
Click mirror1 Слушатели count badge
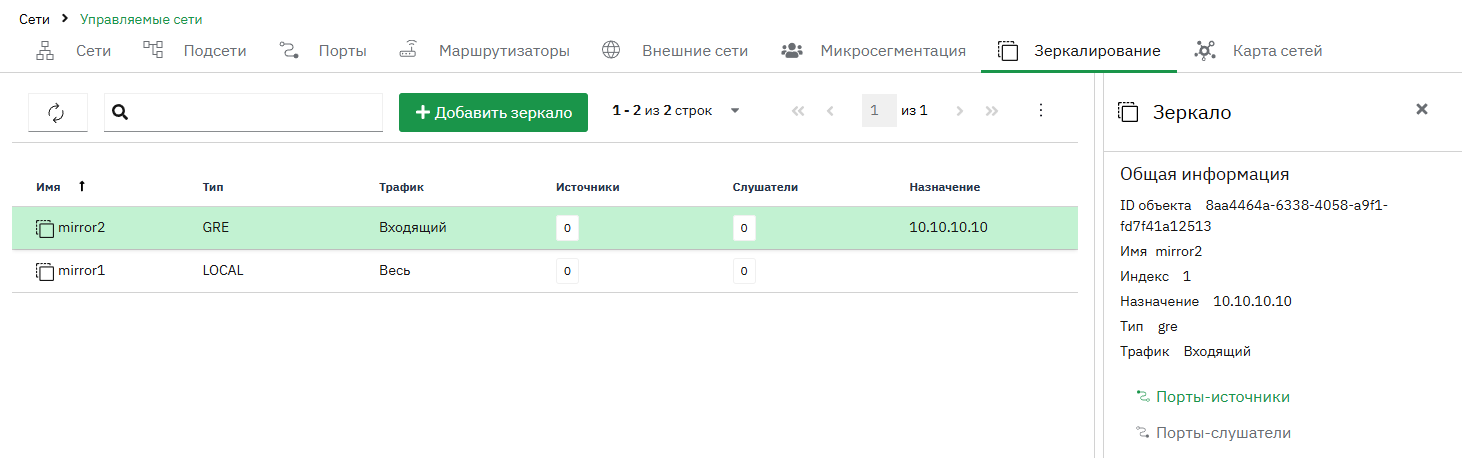pyautogui.click(x=743, y=271)
